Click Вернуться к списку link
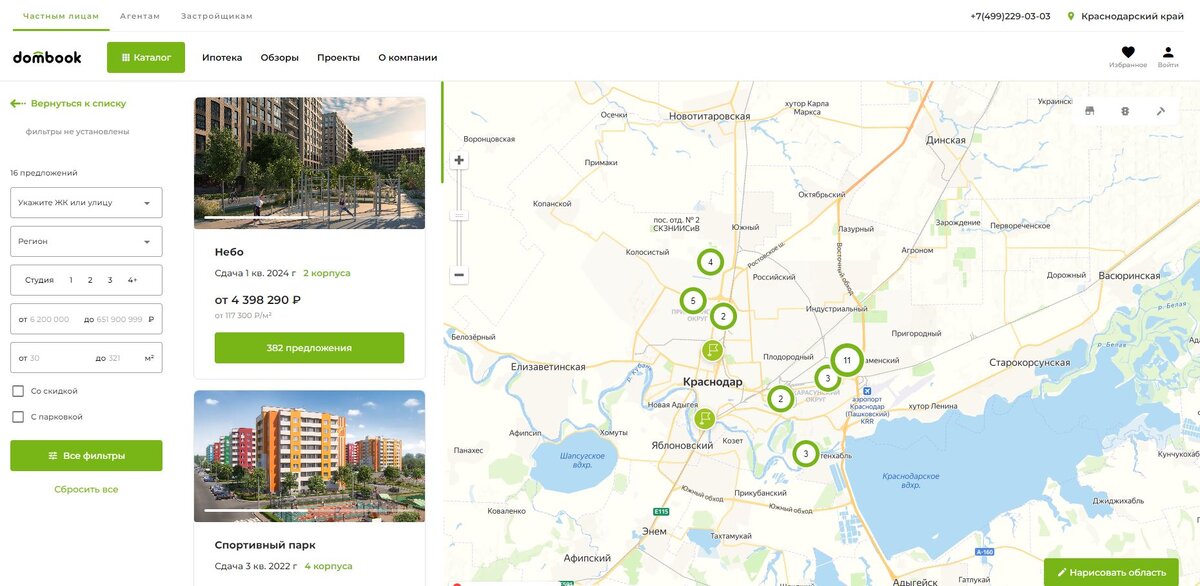 [78, 103]
